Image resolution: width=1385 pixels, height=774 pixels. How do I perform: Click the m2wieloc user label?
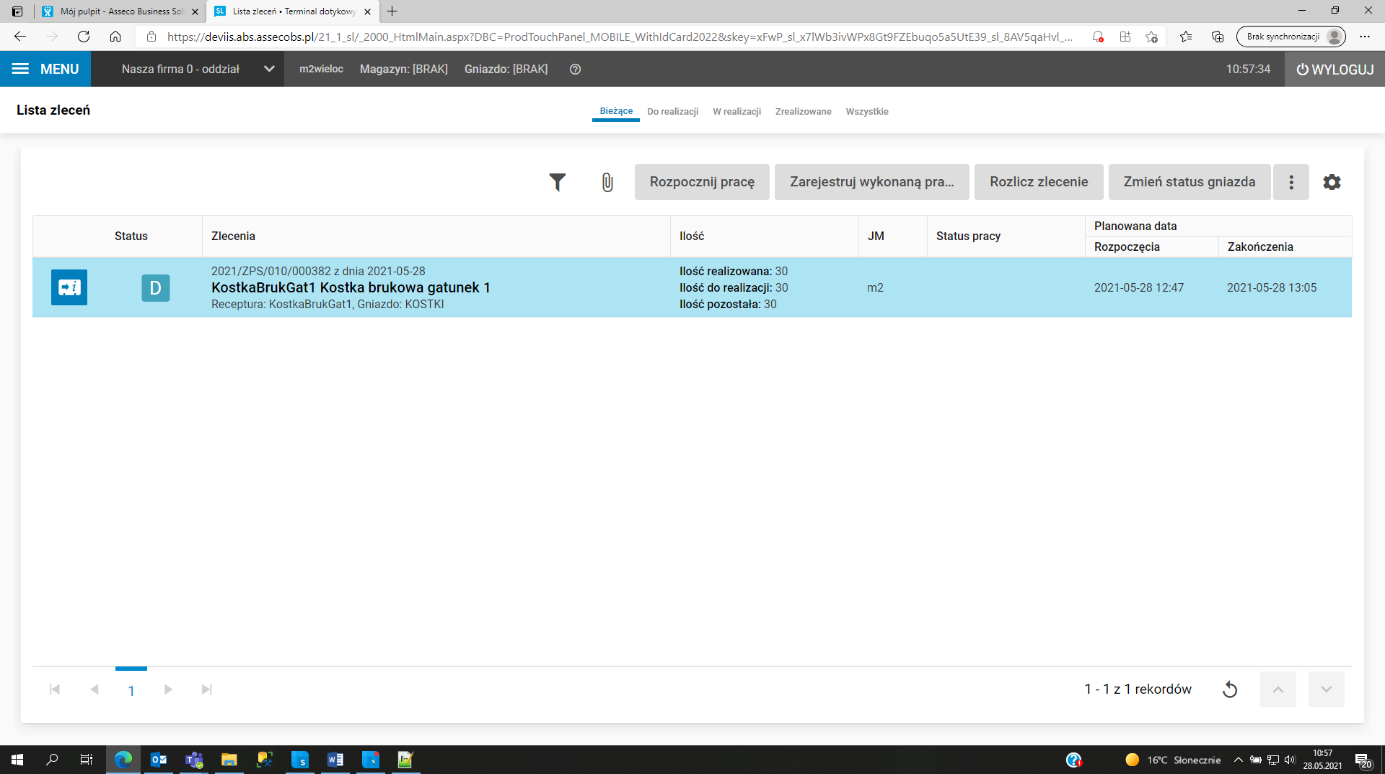pos(321,69)
